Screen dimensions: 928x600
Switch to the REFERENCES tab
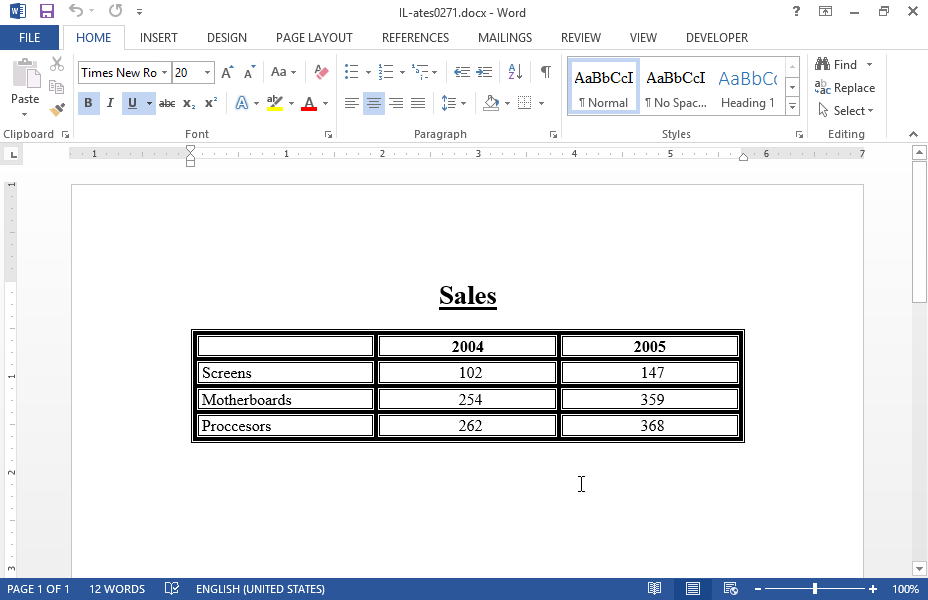point(415,38)
